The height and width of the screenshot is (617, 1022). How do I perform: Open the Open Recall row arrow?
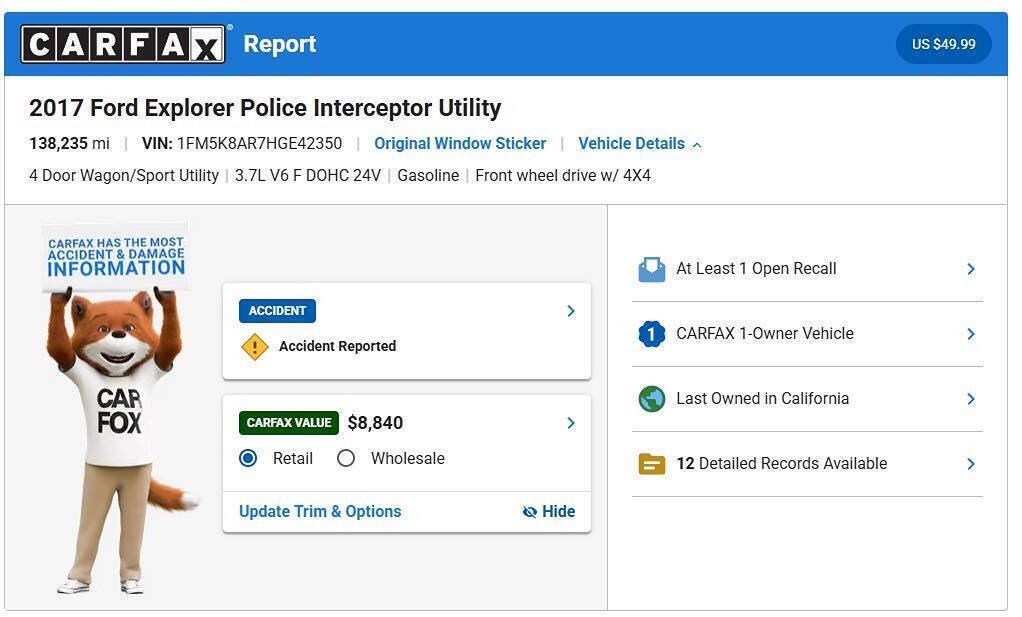[971, 269]
